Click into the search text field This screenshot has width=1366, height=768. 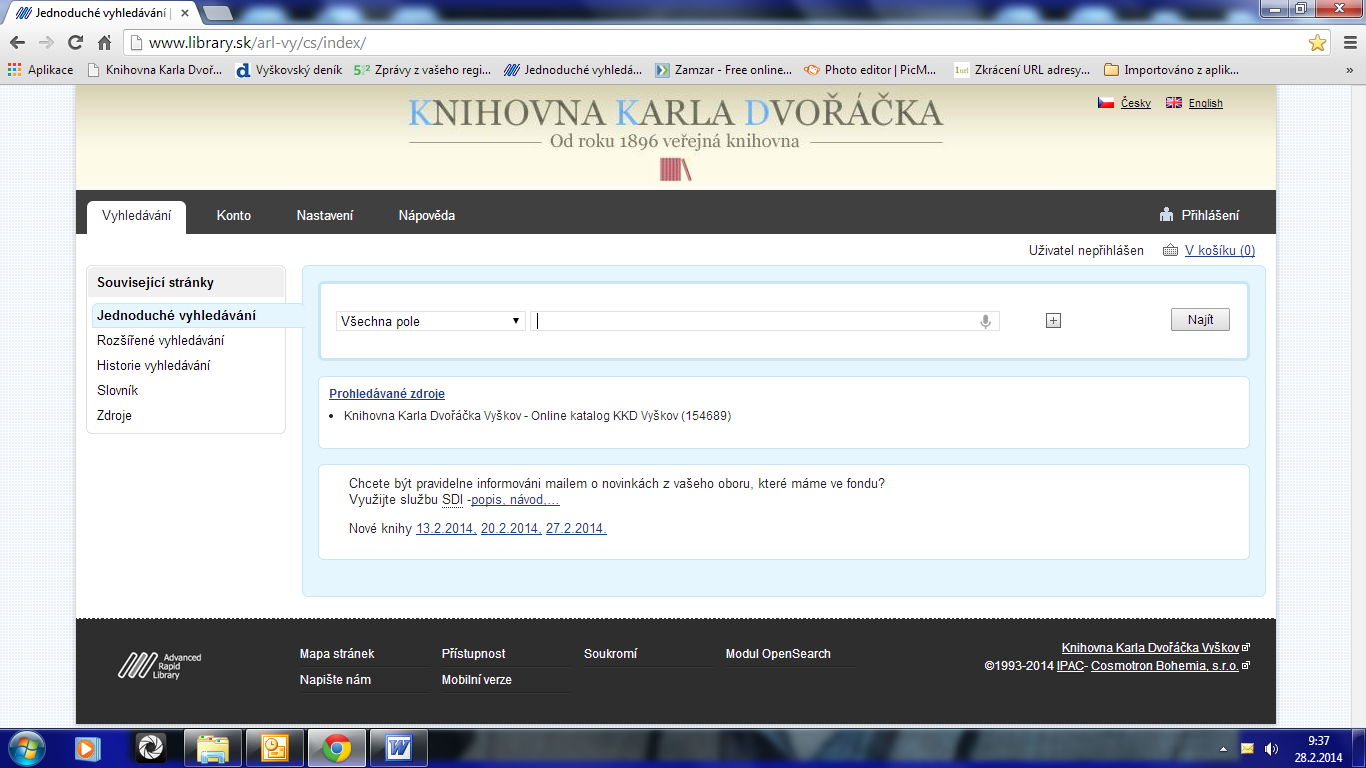[765, 321]
